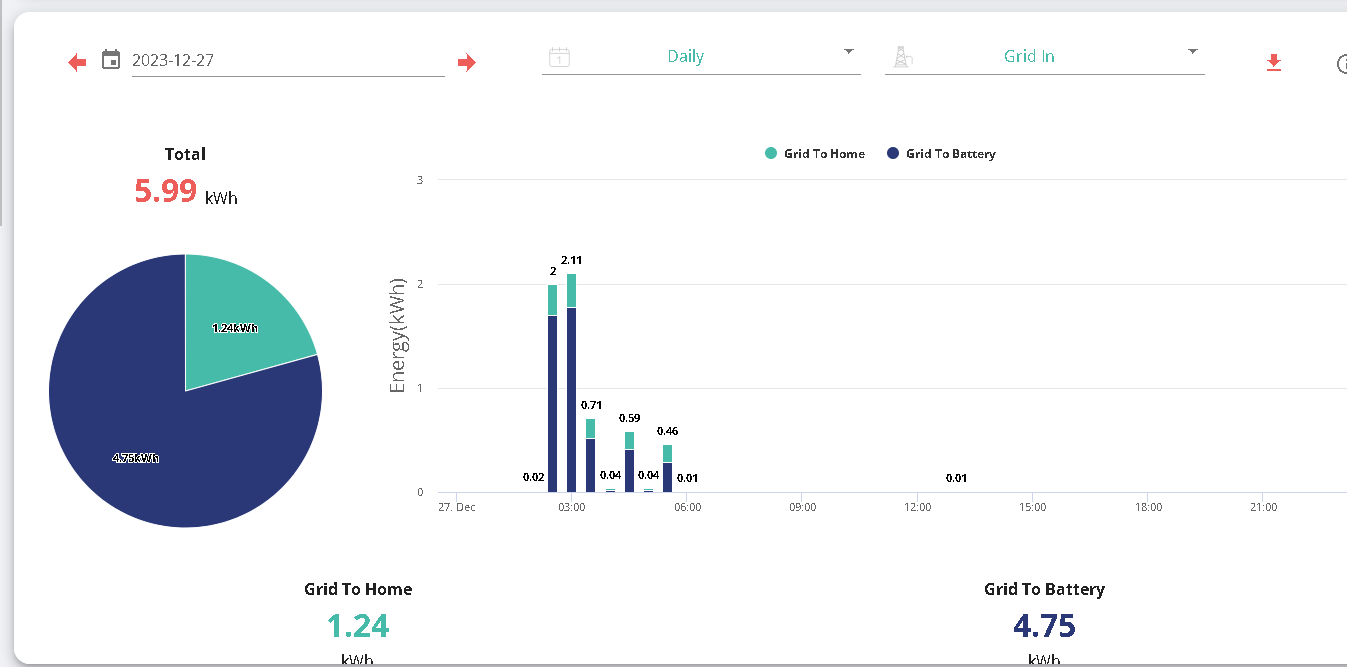The width and height of the screenshot is (1347, 667).
Task: Select the navy 4.75kWh pie slice
Action: point(150,440)
